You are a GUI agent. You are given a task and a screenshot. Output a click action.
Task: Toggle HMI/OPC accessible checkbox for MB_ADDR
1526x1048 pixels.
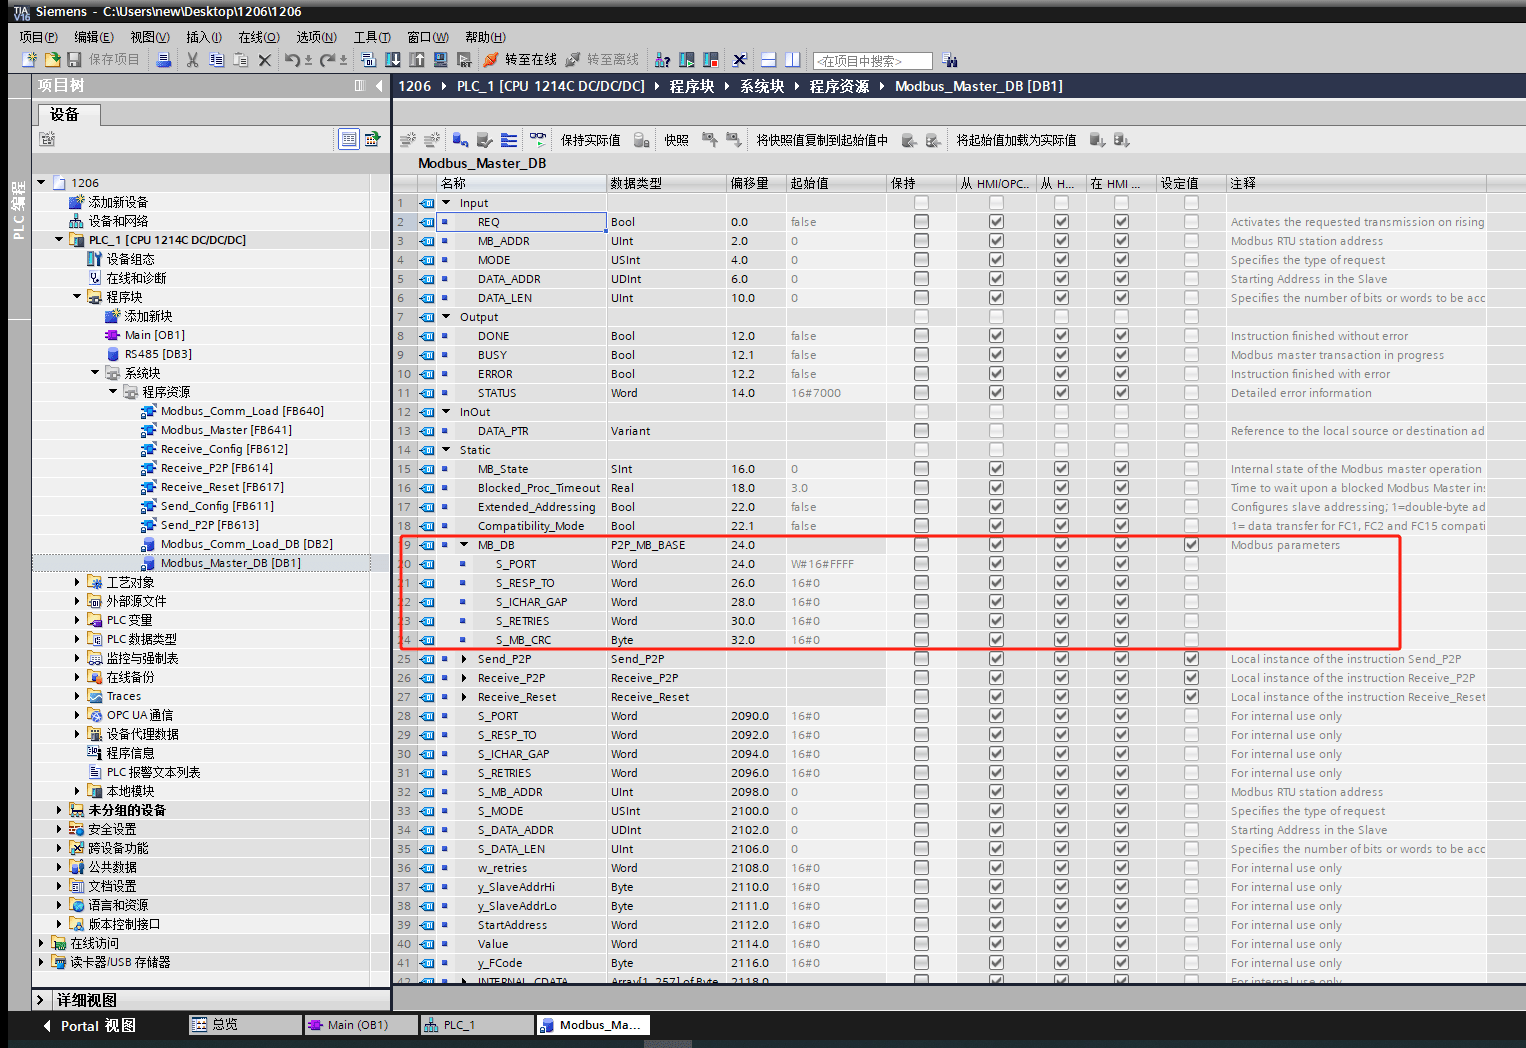point(996,241)
